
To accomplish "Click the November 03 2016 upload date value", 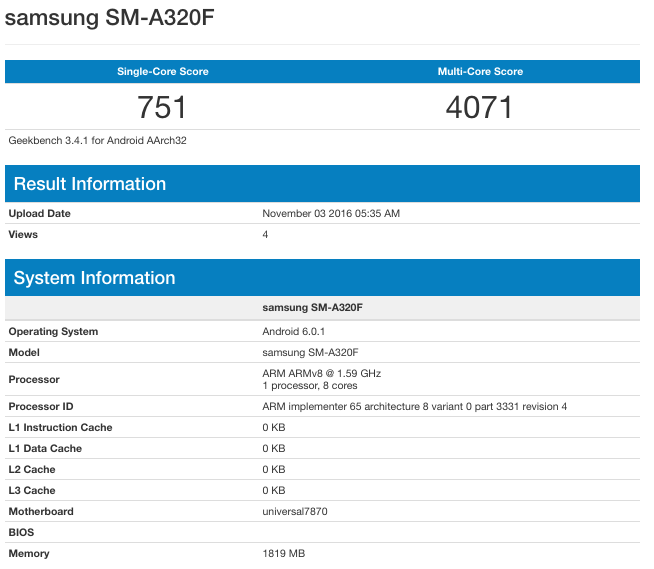I will (331, 214).
